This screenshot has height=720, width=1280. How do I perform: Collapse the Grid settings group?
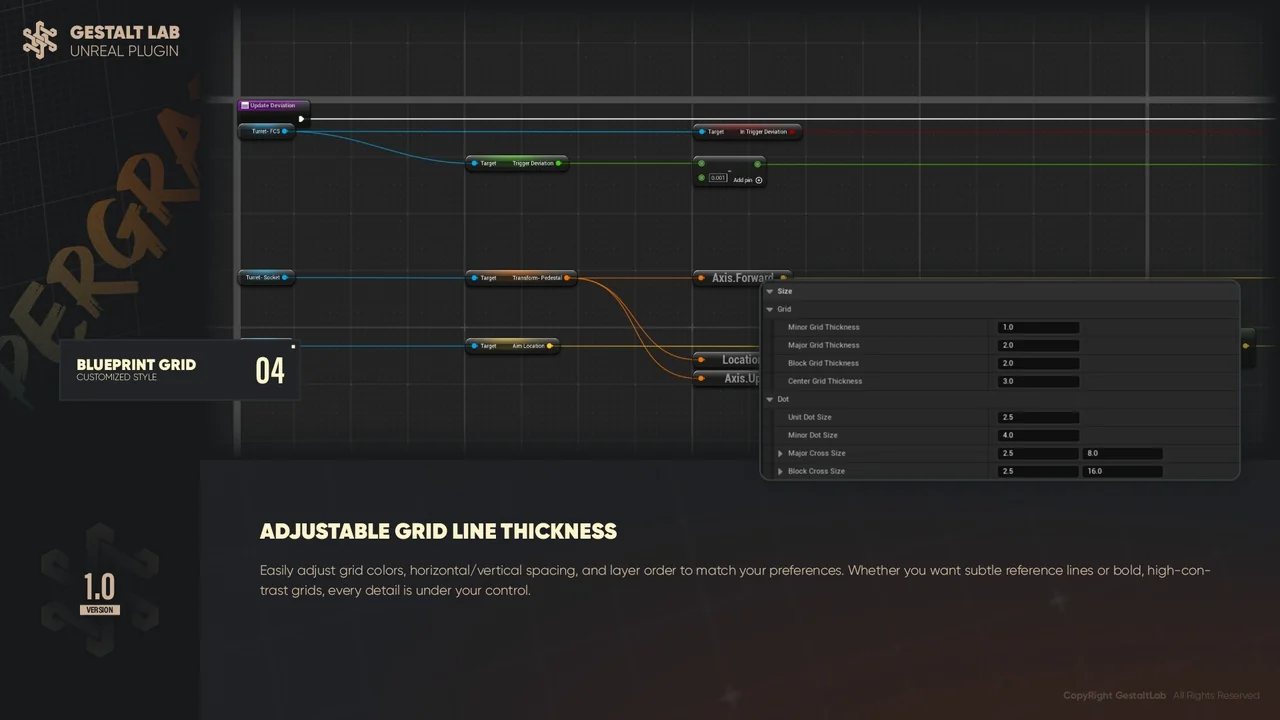[770, 309]
